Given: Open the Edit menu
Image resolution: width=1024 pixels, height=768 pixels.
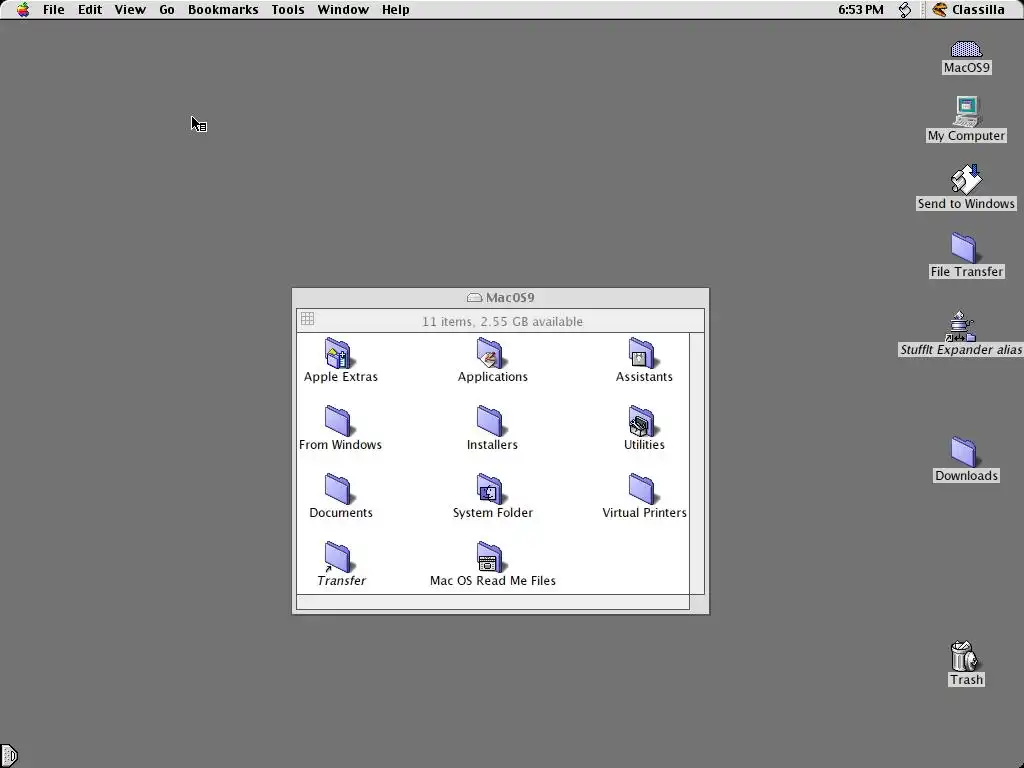Looking at the screenshot, I should pyautogui.click(x=89, y=10).
